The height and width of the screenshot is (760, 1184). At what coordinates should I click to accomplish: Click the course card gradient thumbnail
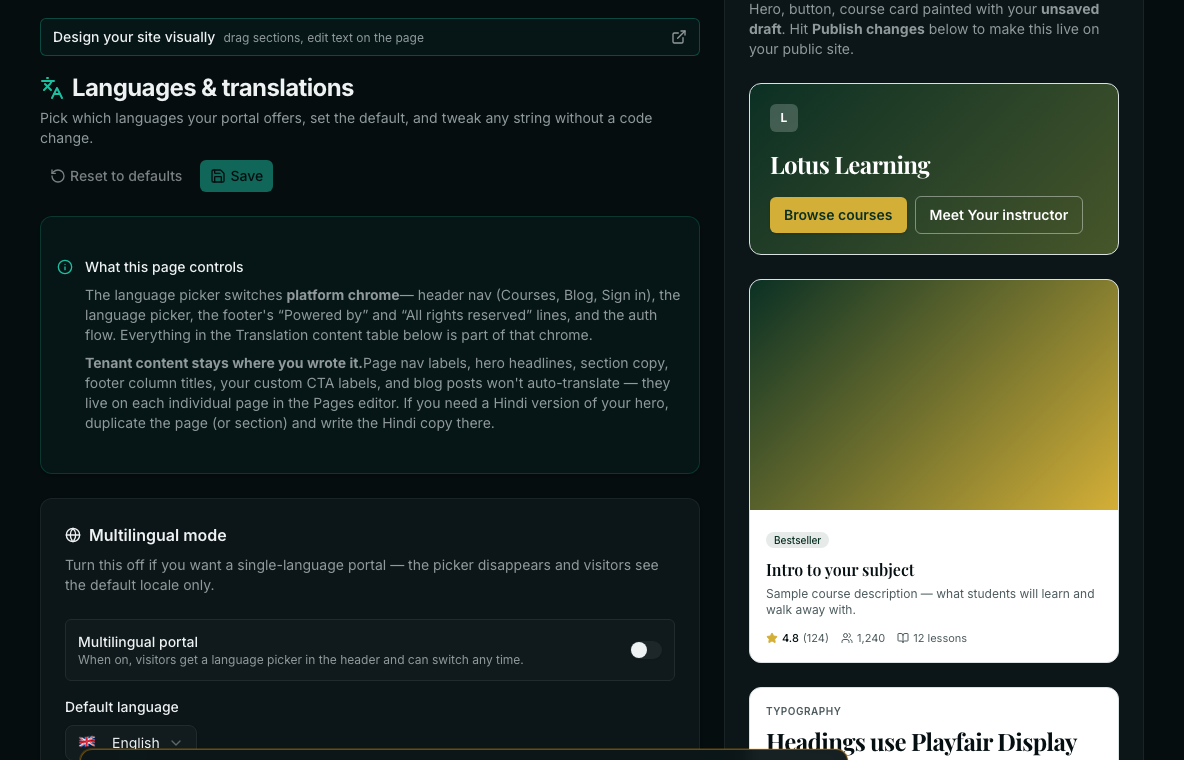933,395
